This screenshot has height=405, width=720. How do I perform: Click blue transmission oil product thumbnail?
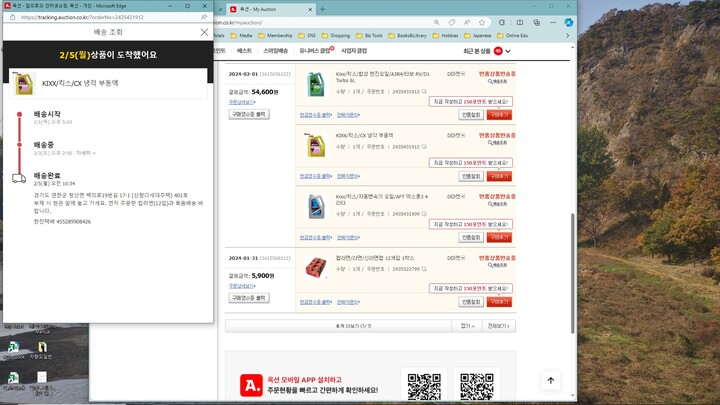click(316, 207)
